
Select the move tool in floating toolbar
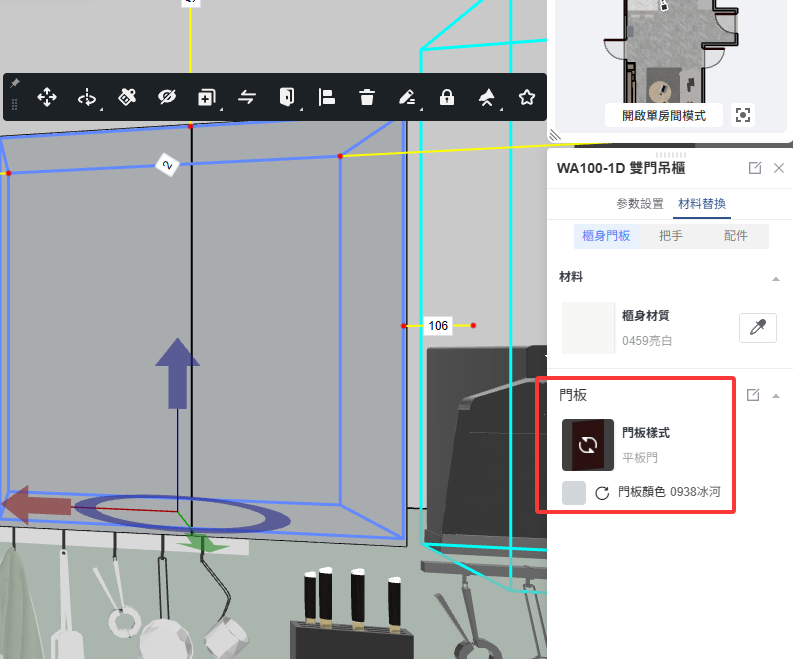click(x=46, y=97)
